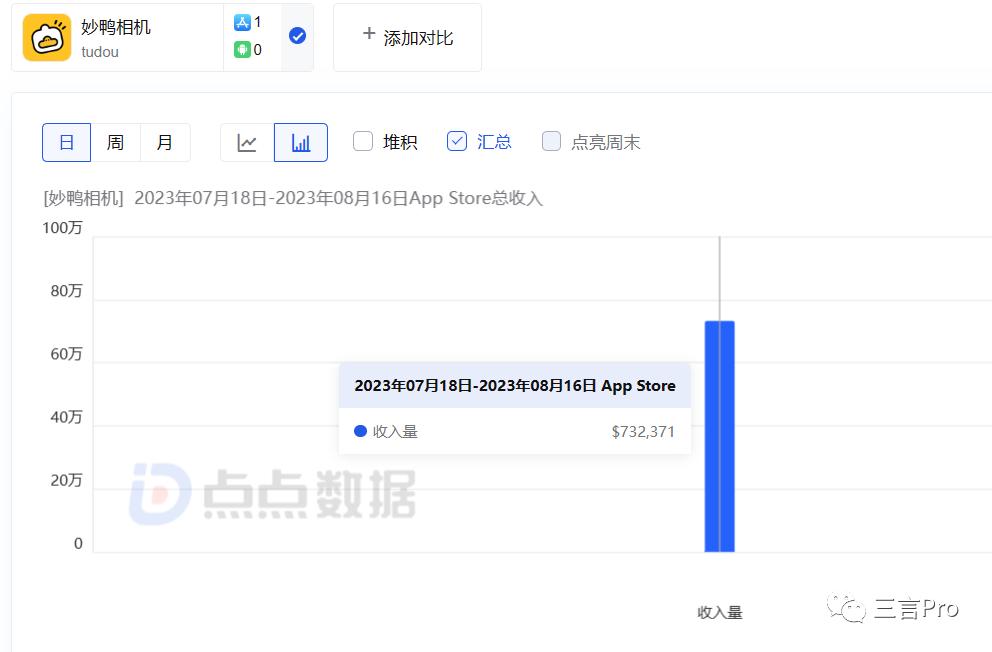The image size is (992, 652).
Task: Click the 60万 y-axis label
Action: [66, 354]
